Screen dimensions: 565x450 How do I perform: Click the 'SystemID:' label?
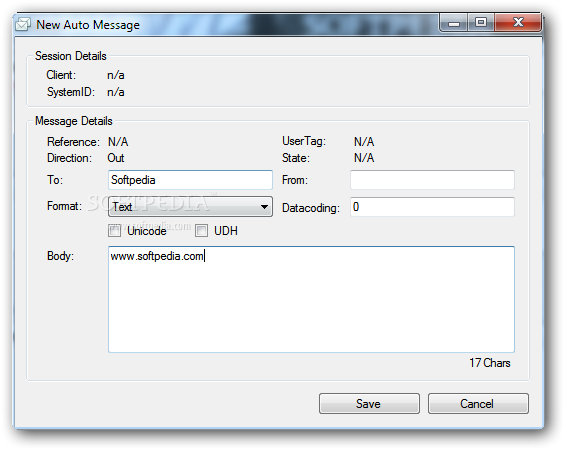coord(71,92)
